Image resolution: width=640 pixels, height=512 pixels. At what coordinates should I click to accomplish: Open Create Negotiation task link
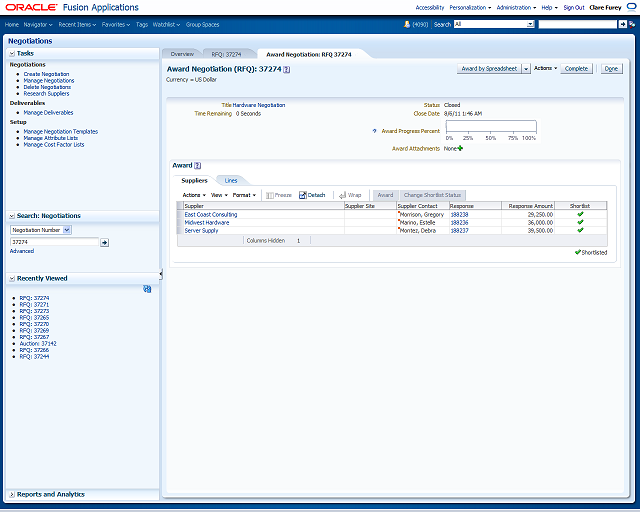(x=47, y=74)
